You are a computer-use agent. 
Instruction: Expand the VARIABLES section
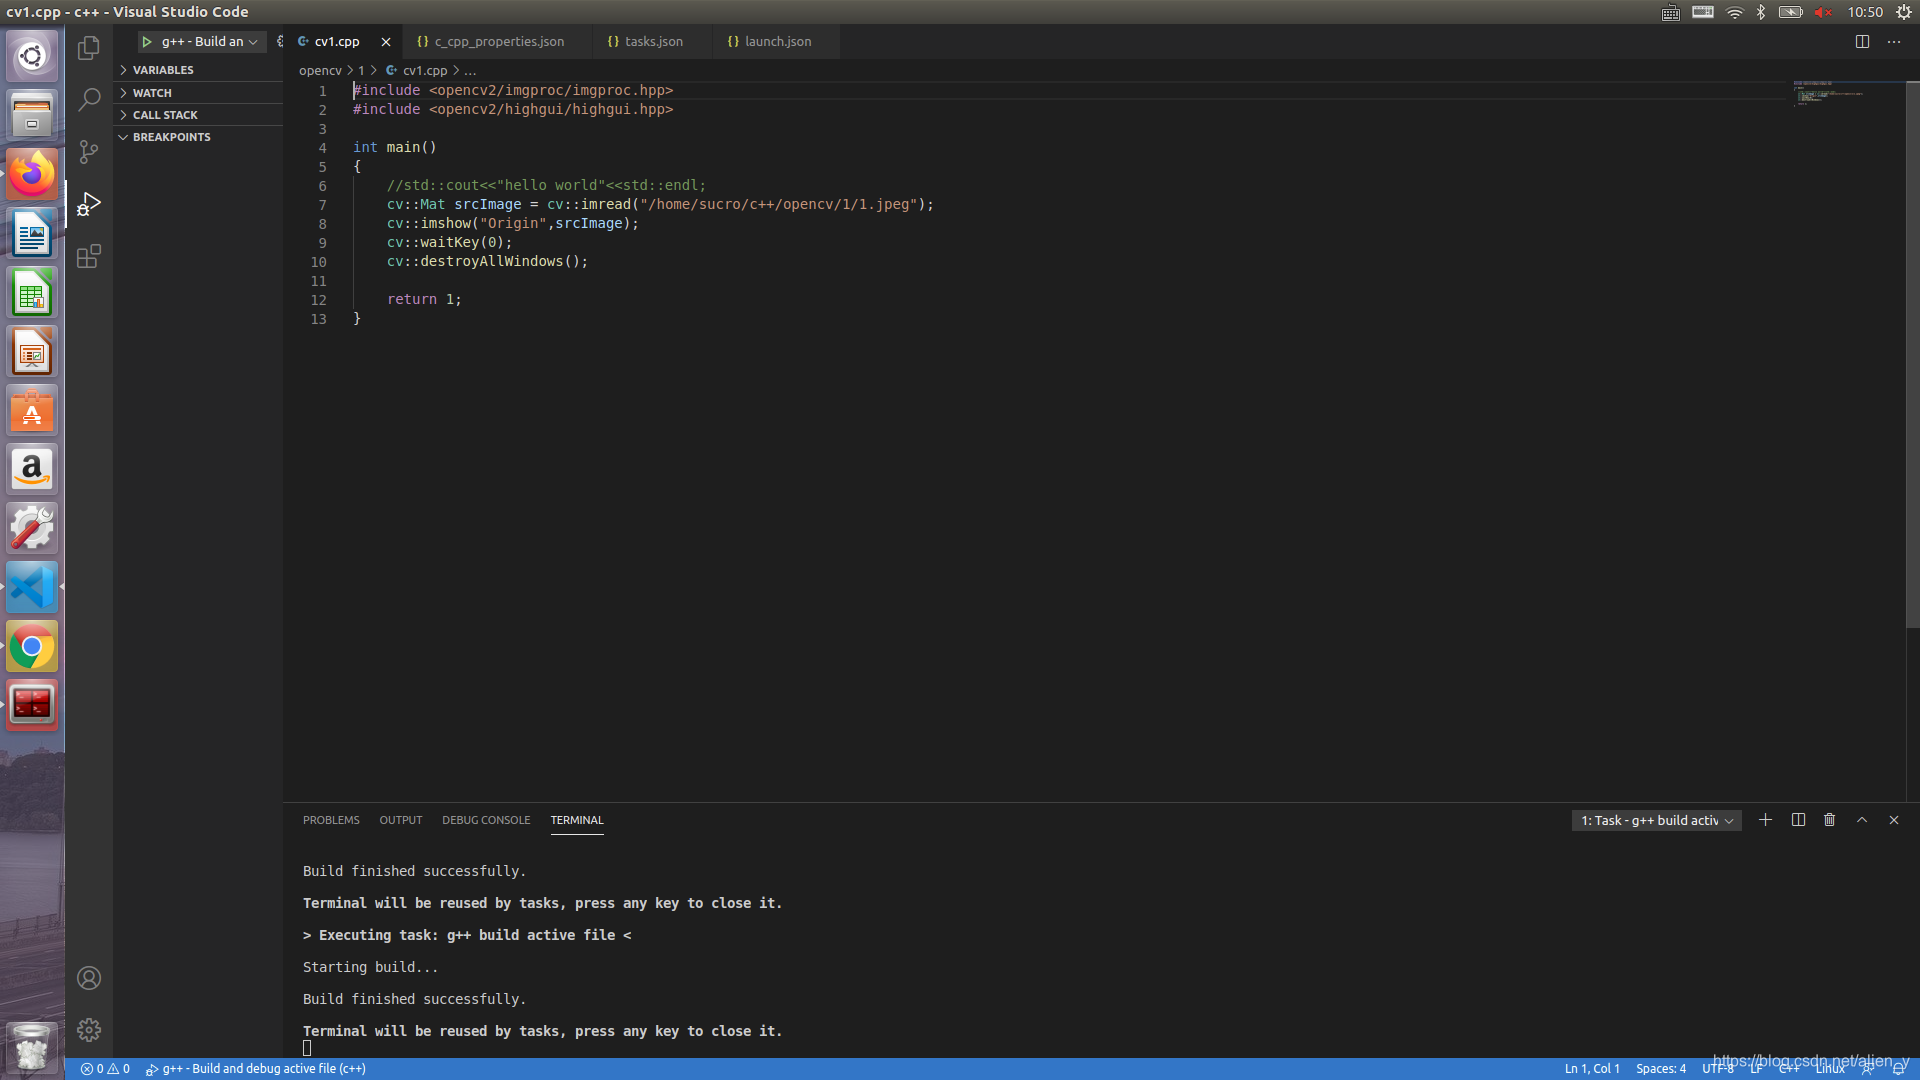point(198,70)
